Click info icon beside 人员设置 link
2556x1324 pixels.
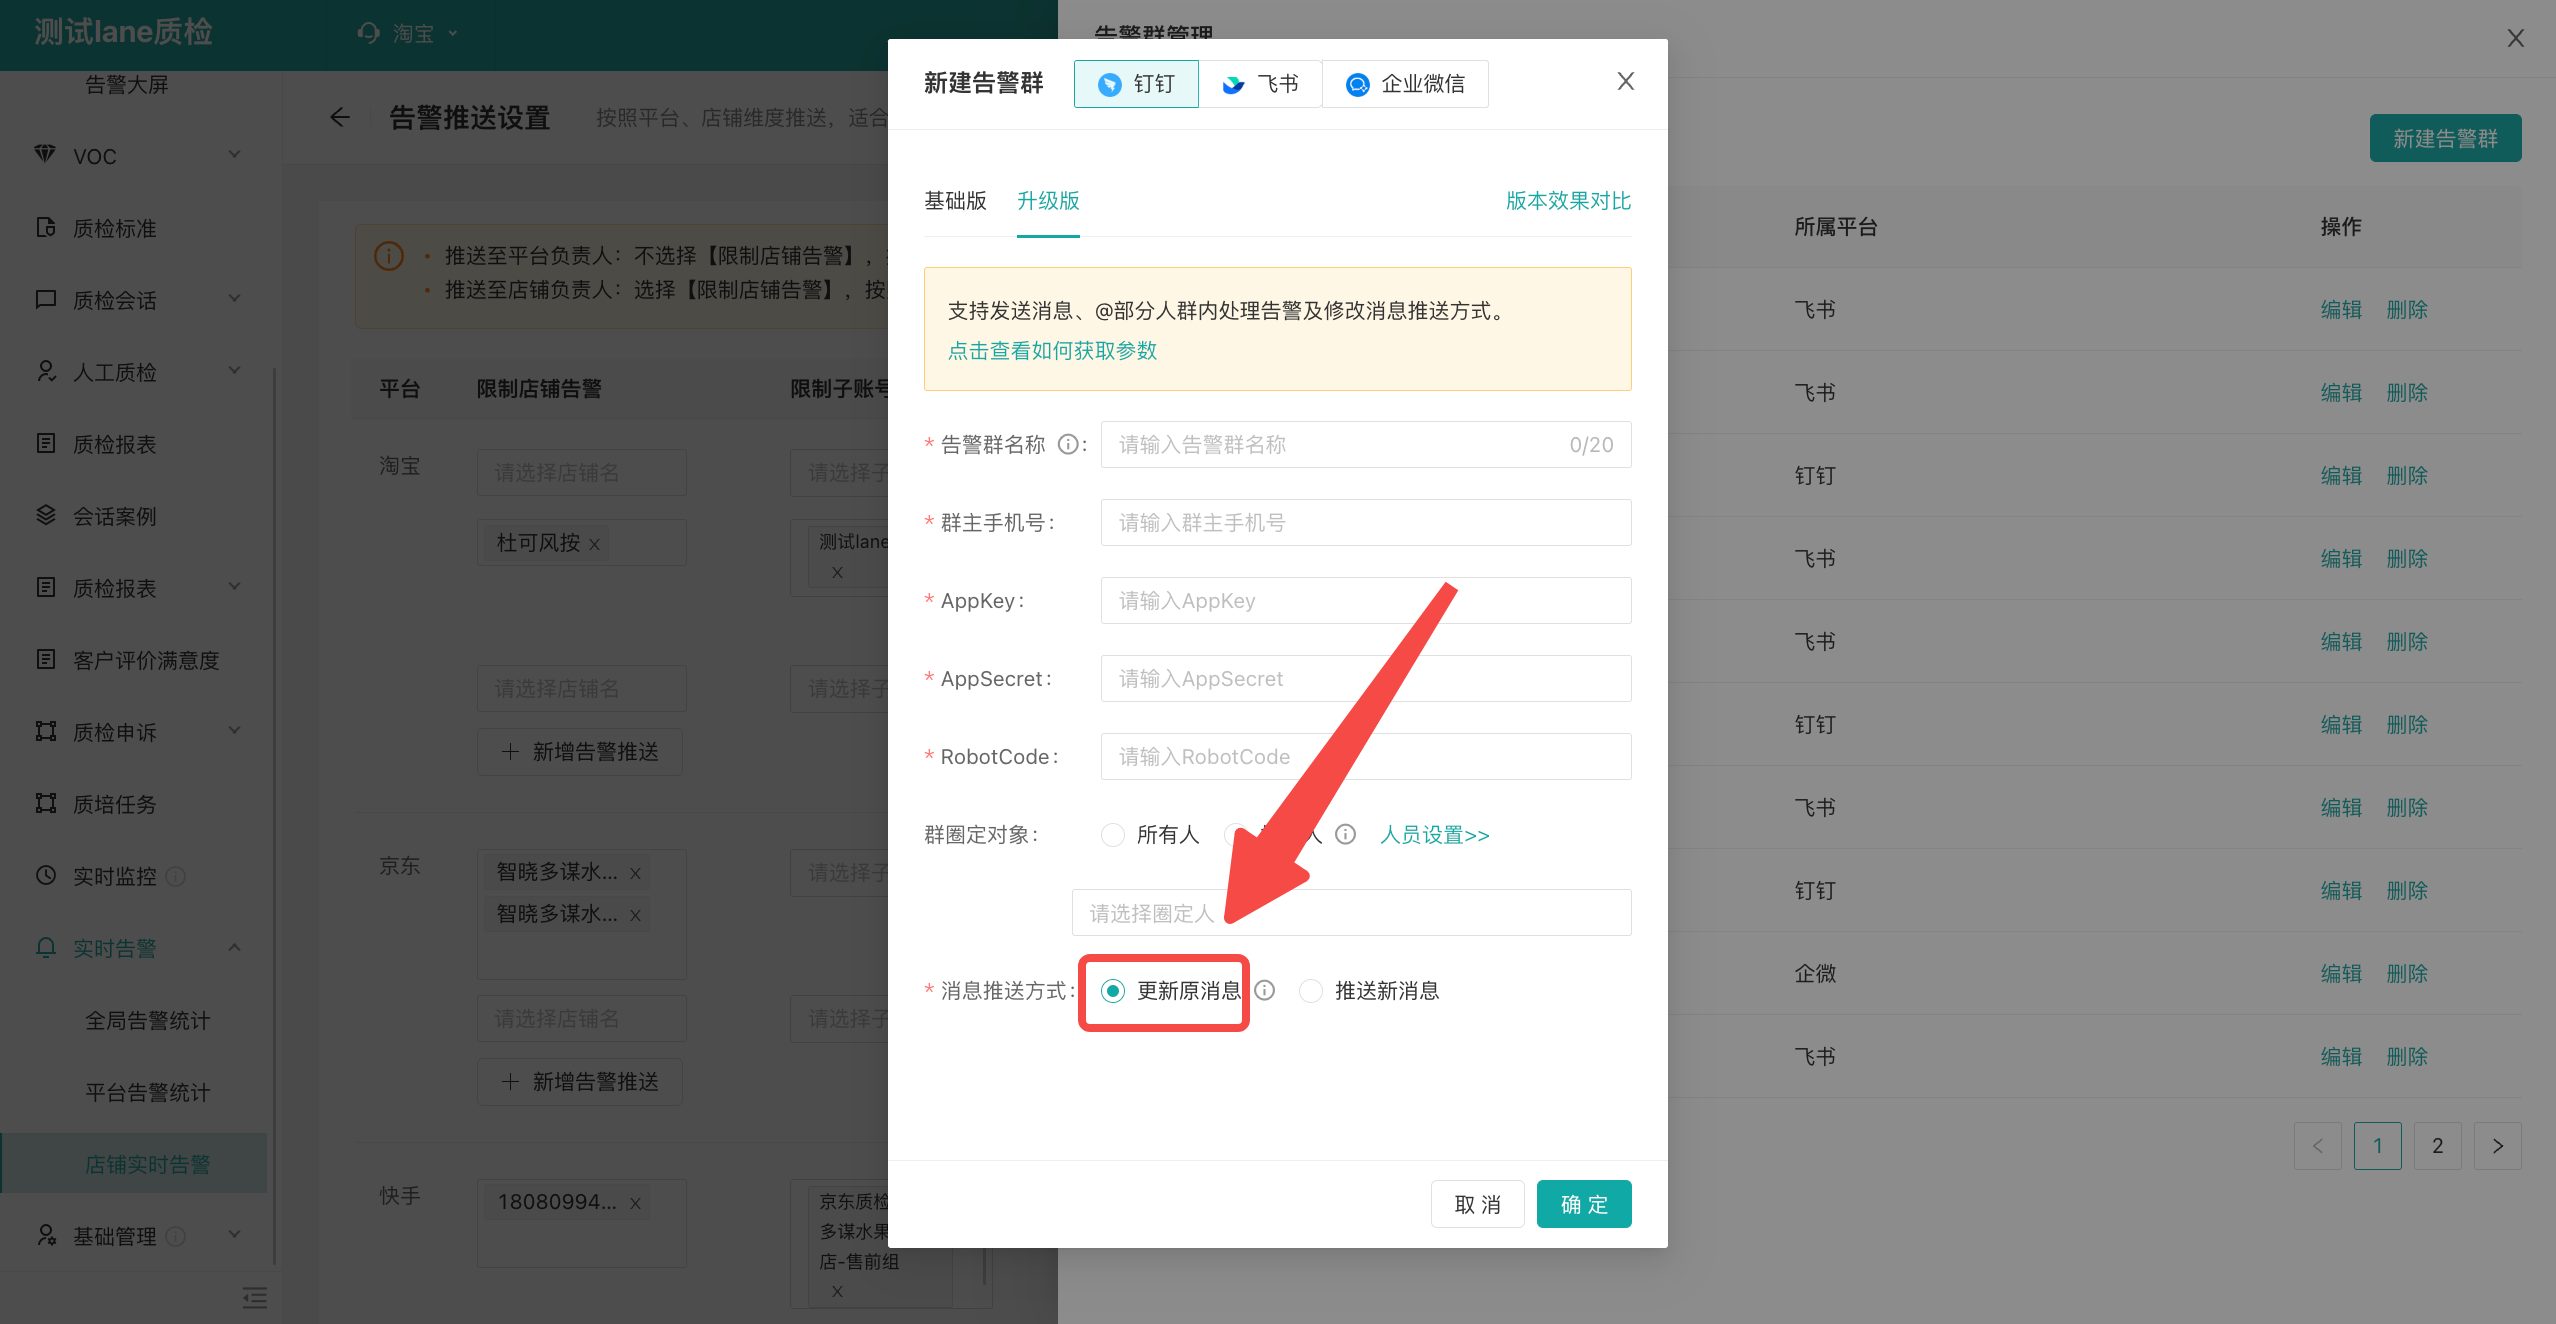(x=1346, y=835)
